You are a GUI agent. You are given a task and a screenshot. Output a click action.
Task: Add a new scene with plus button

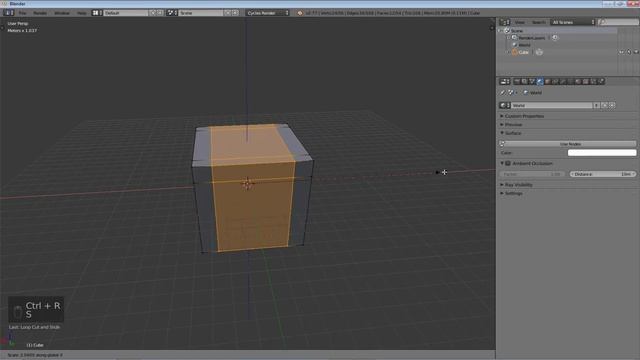228,13
